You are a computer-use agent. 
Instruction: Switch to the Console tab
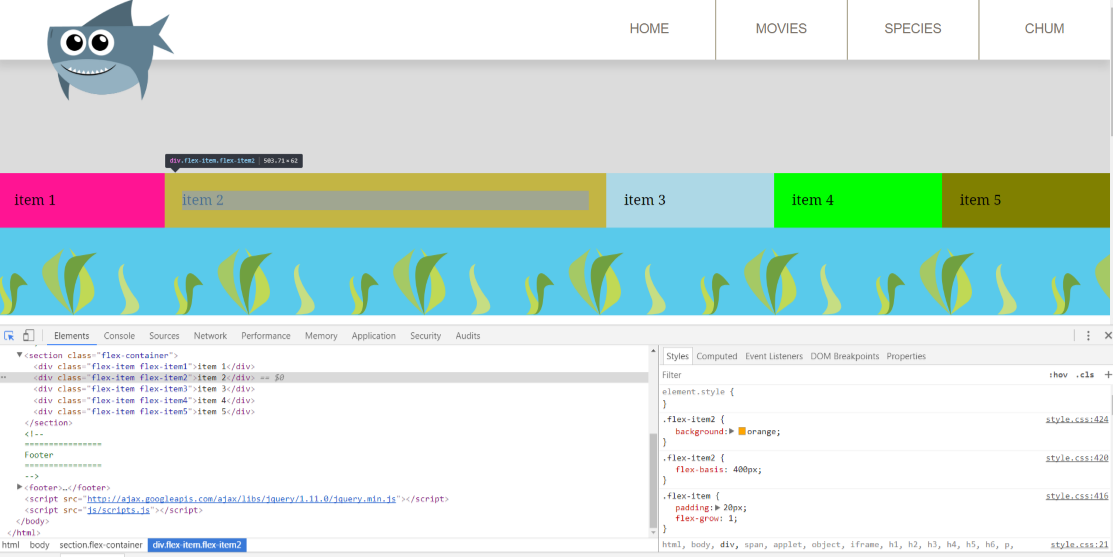click(119, 336)
